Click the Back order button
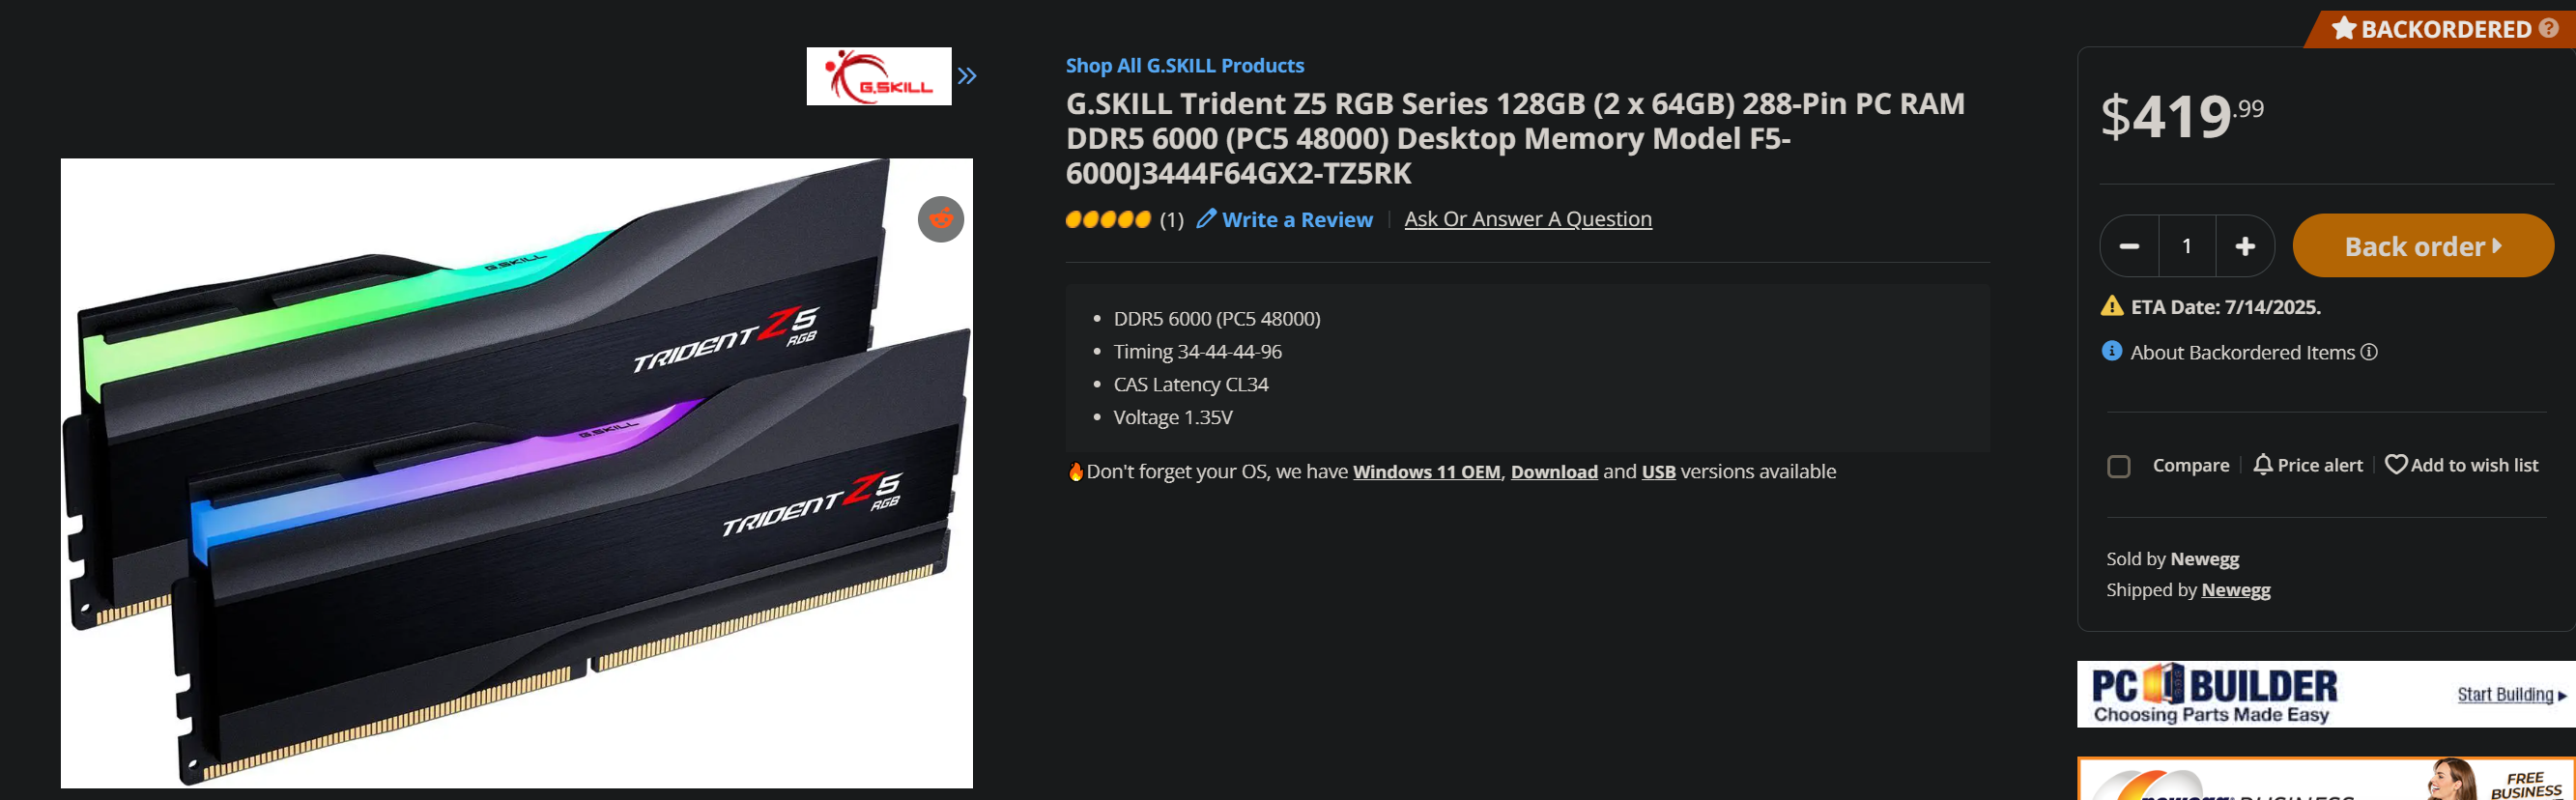The image size is (2576, 800). 2422,246
